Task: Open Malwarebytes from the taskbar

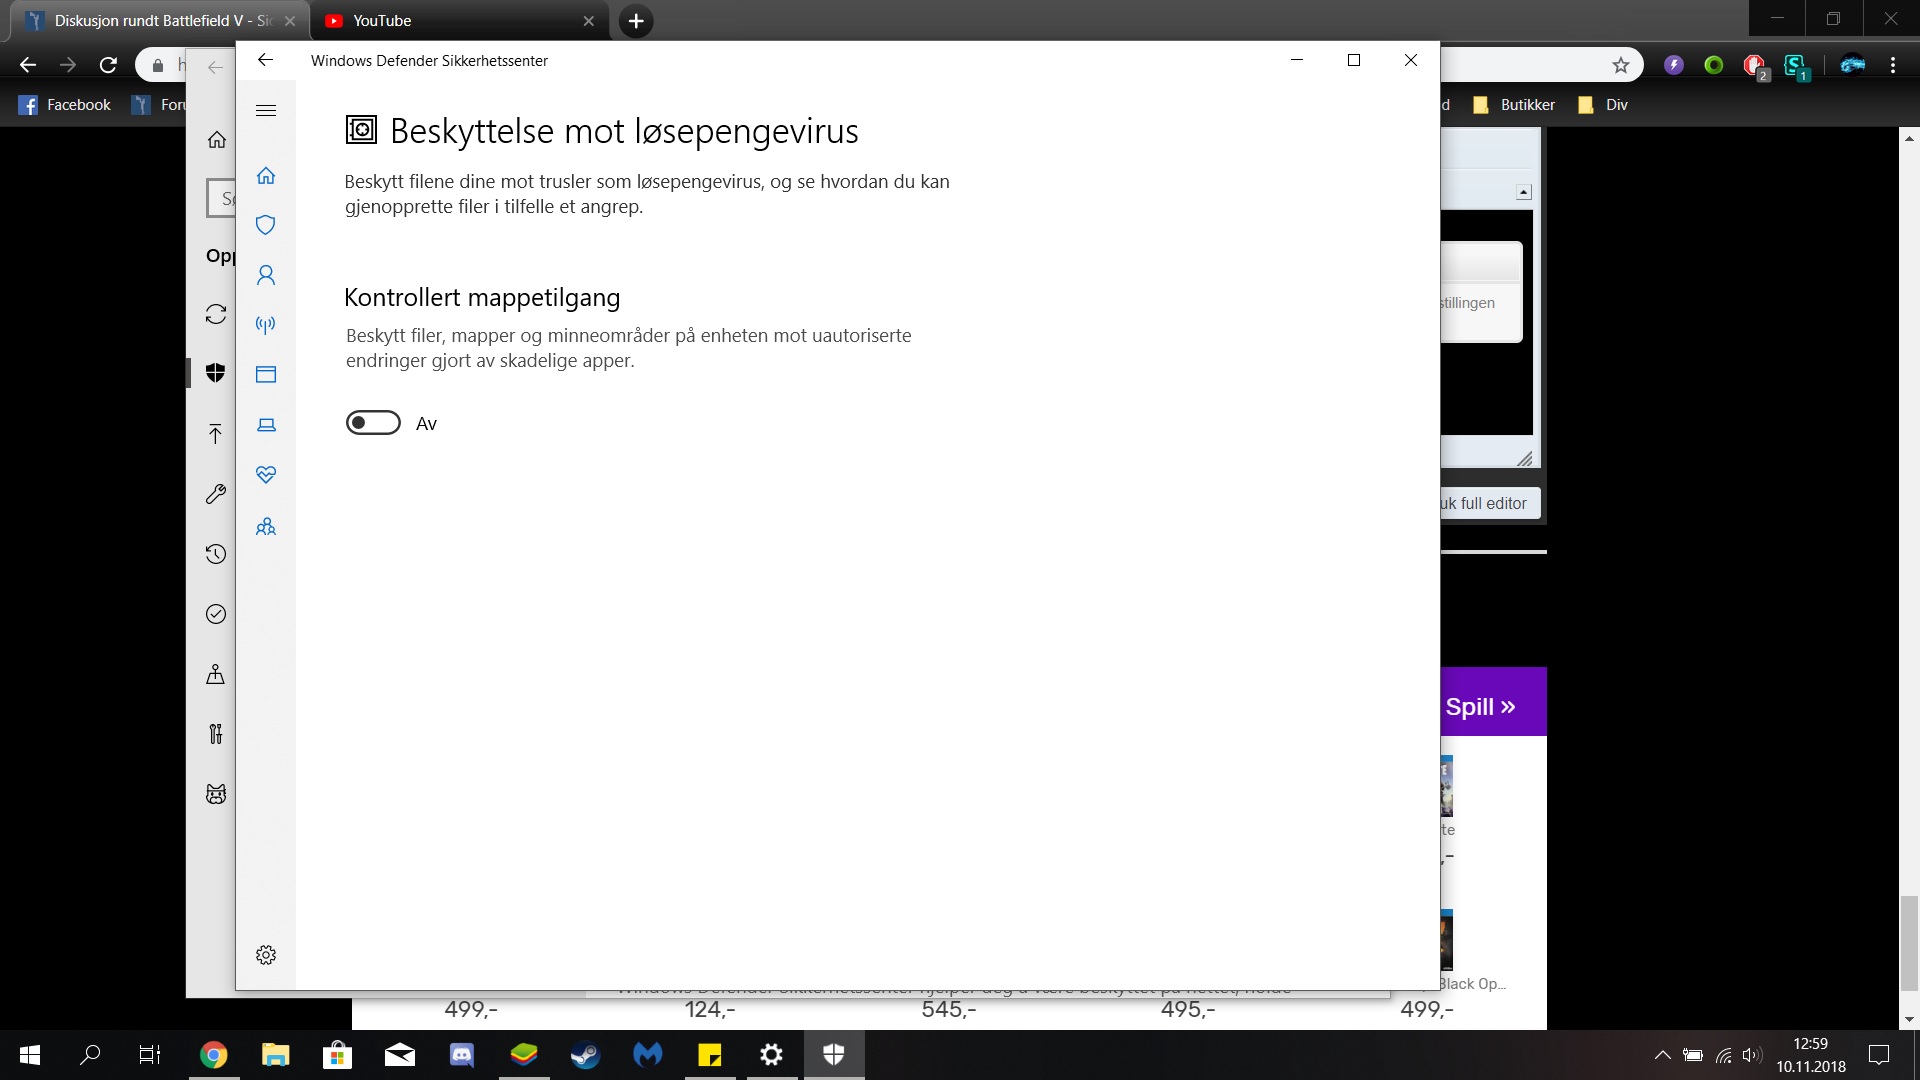Action: point(648,1055)
